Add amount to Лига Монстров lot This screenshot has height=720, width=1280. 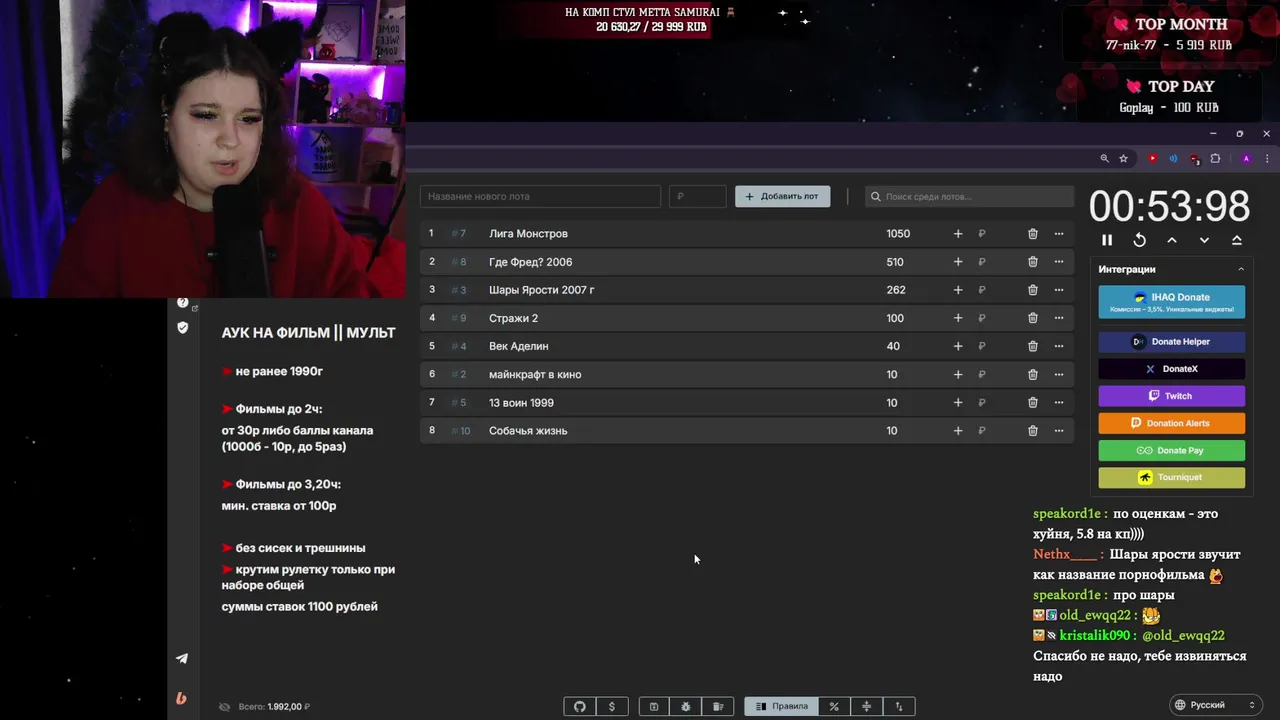coord(958,234)
